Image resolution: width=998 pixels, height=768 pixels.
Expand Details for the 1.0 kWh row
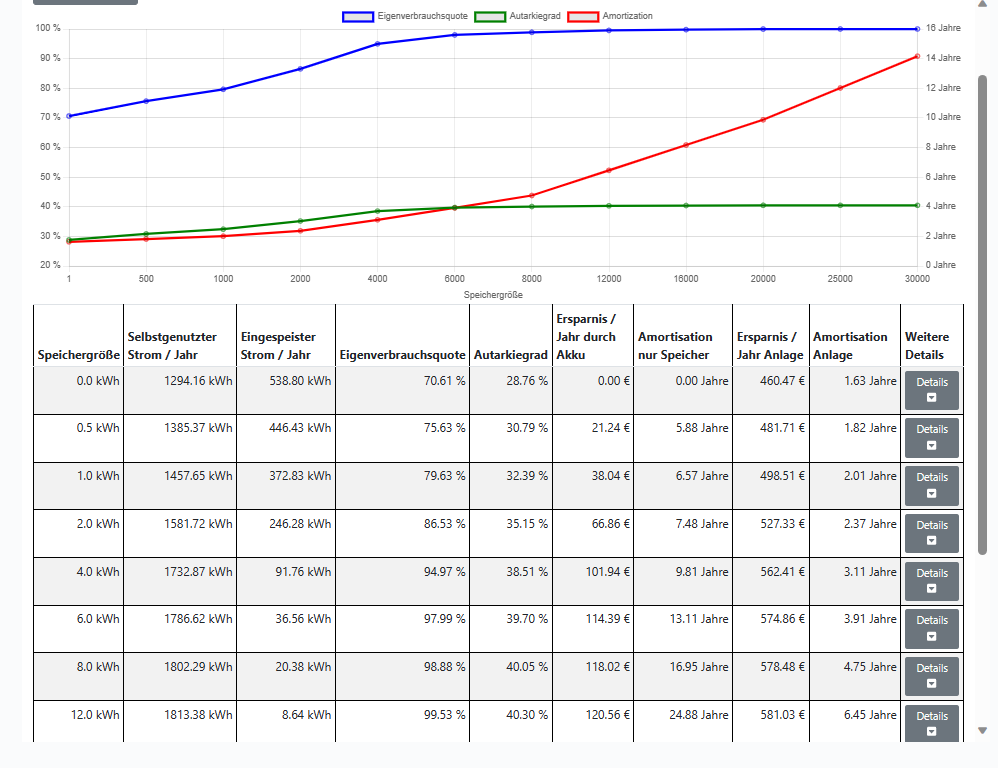click(932, 485)
